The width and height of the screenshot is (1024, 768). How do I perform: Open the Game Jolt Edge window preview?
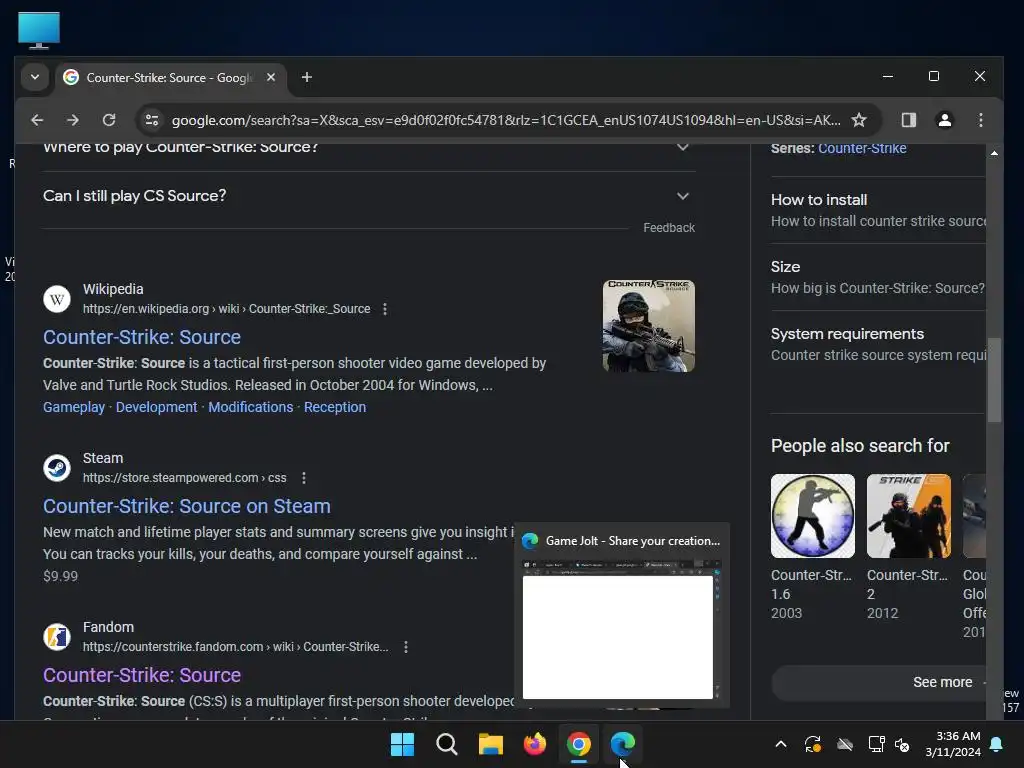point(622,615)
